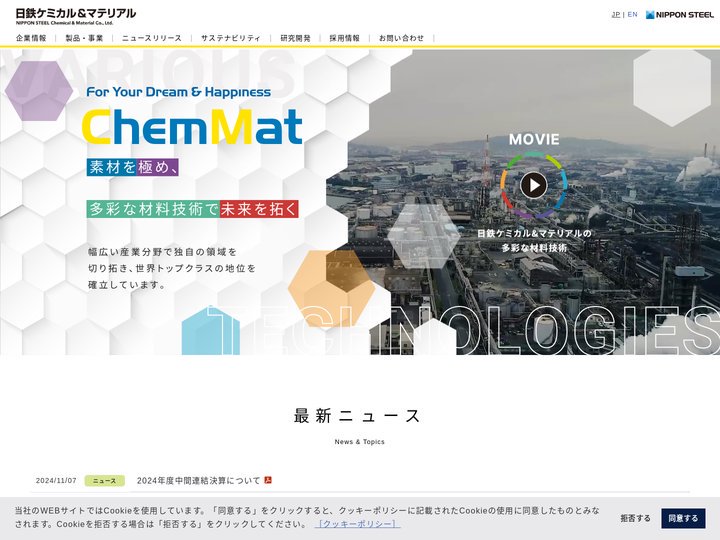This screenshot has width=720, height=540.
Task: Open the NIPPON STEEL group logo link
Action: pyautogui.click(x=680, y=15)
